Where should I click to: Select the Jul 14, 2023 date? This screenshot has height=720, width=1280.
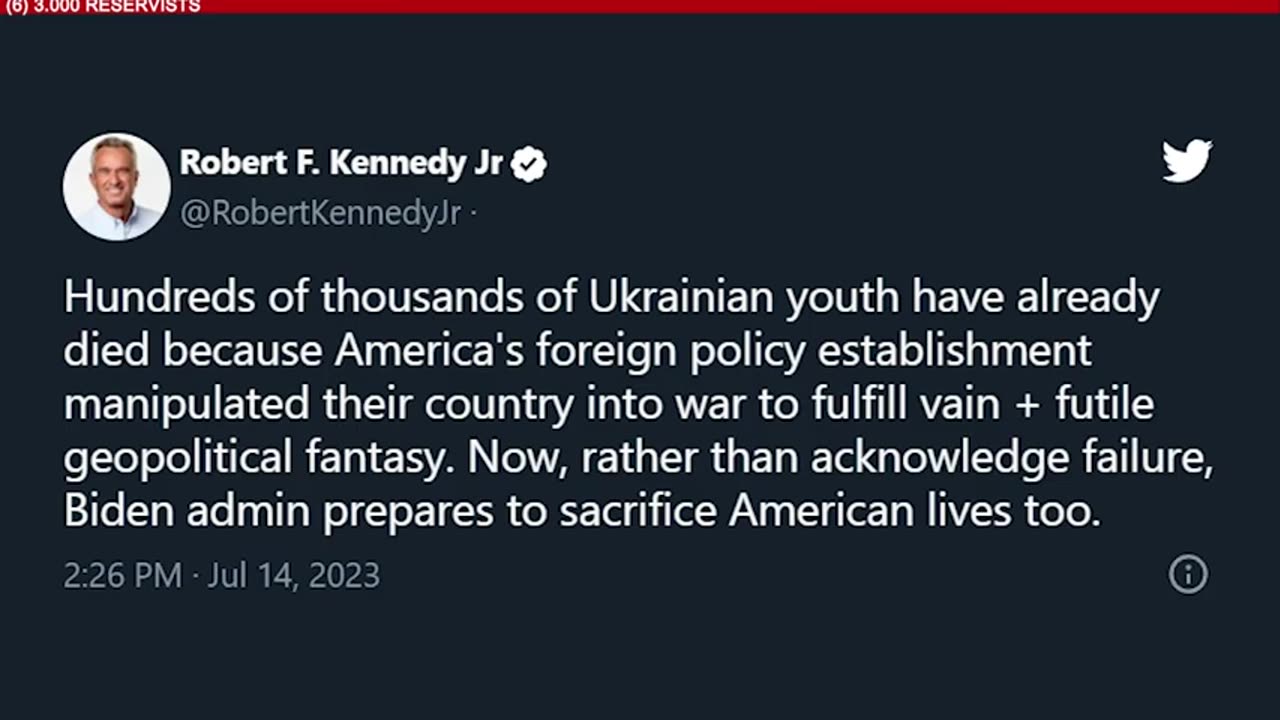293,575
